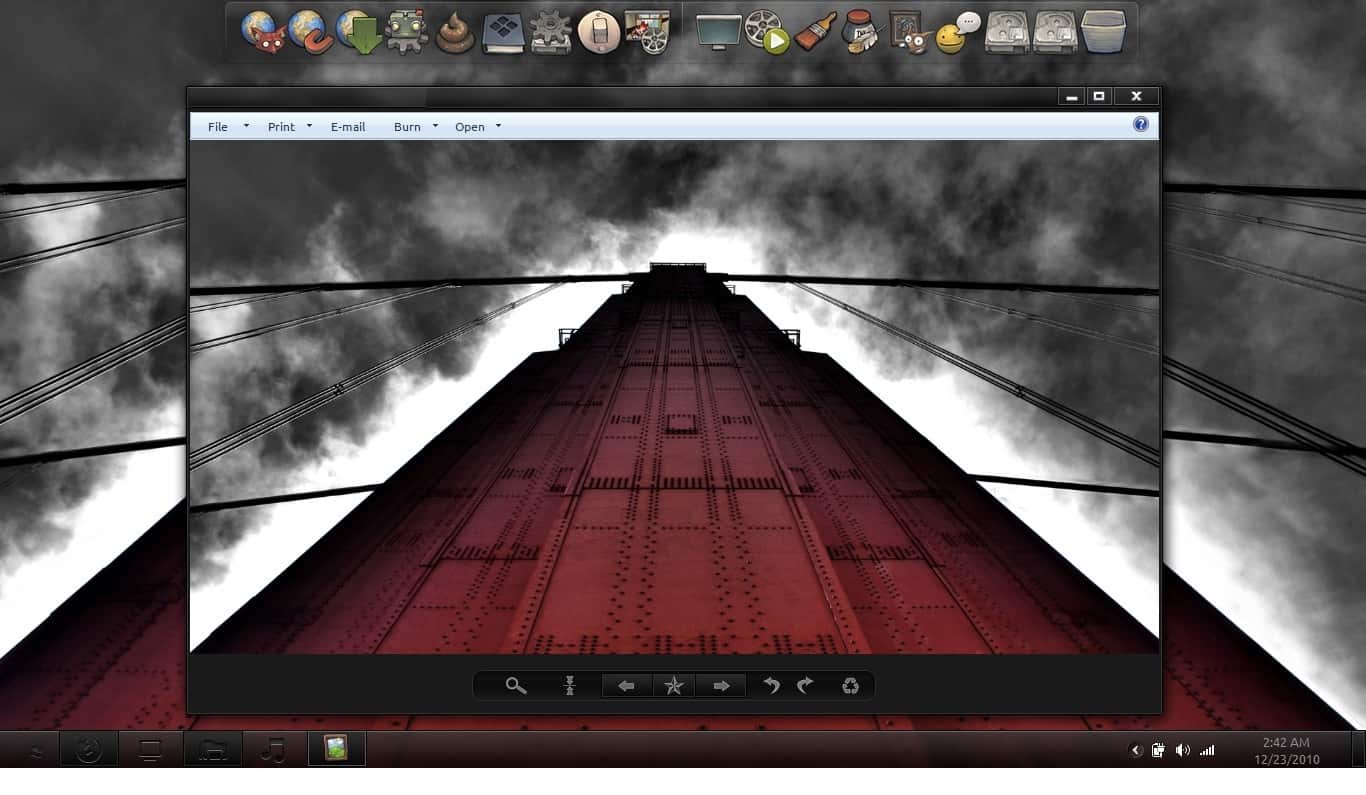Screen dimensions: 1366x795
Task: Open the music player from the taskbar
Action: (274, 749)
